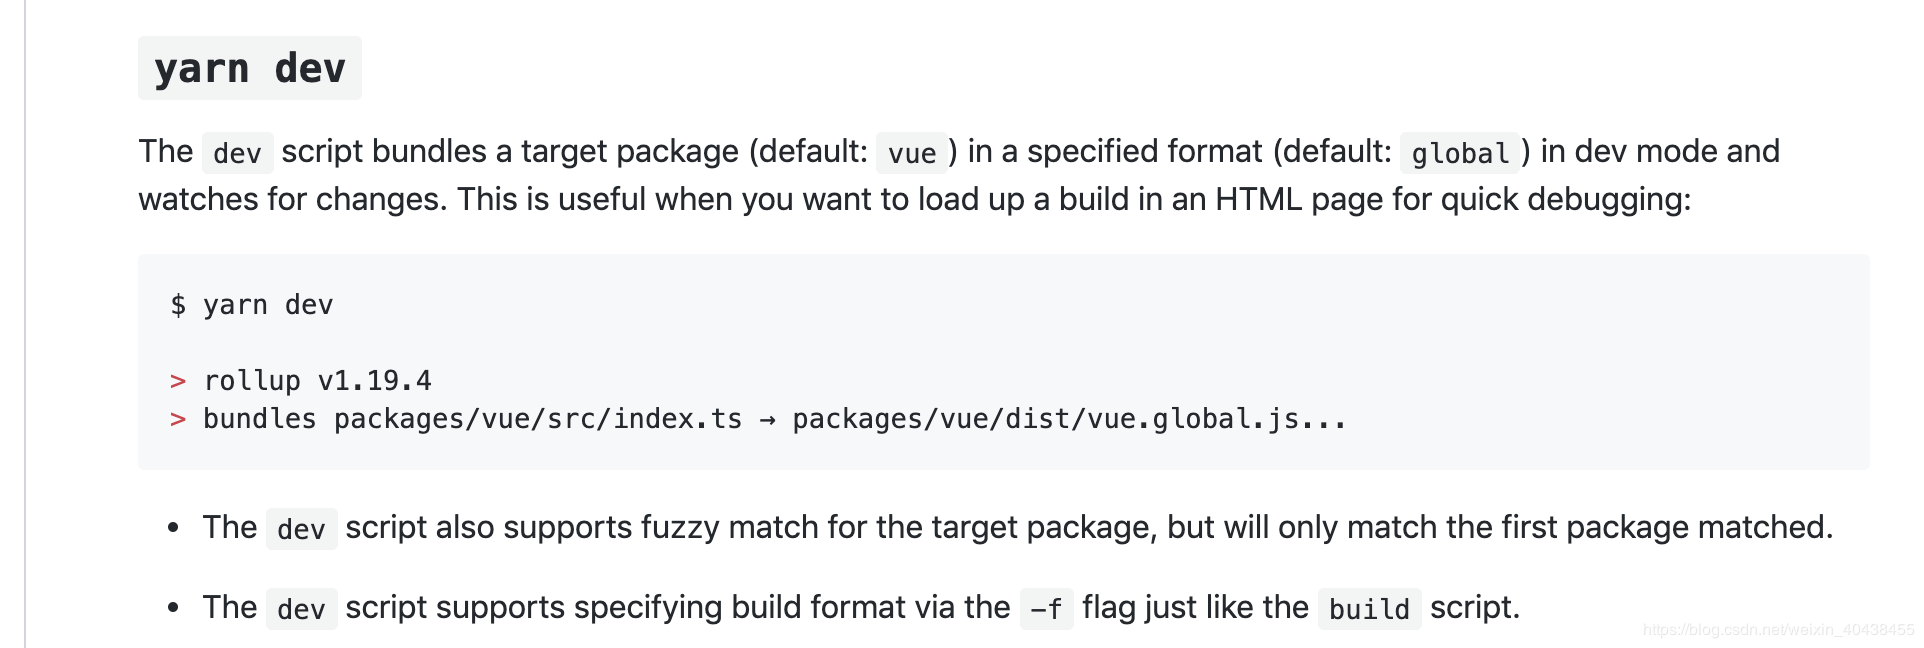Click the inline "vue" code label
The width and height of the screenshot is (1924, 648).
tap(912, 153)
